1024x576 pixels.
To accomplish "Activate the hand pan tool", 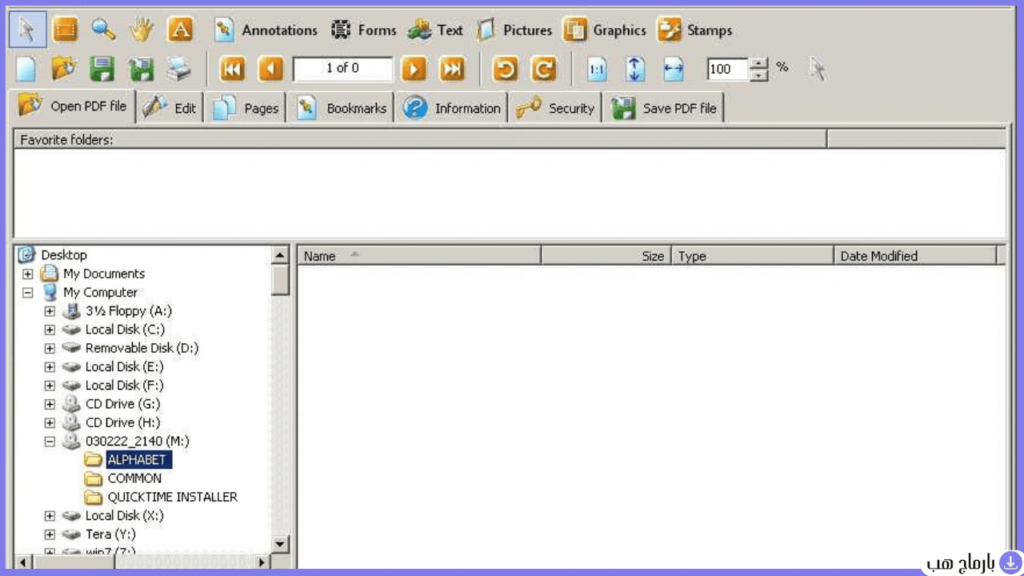I will [141, 29].
